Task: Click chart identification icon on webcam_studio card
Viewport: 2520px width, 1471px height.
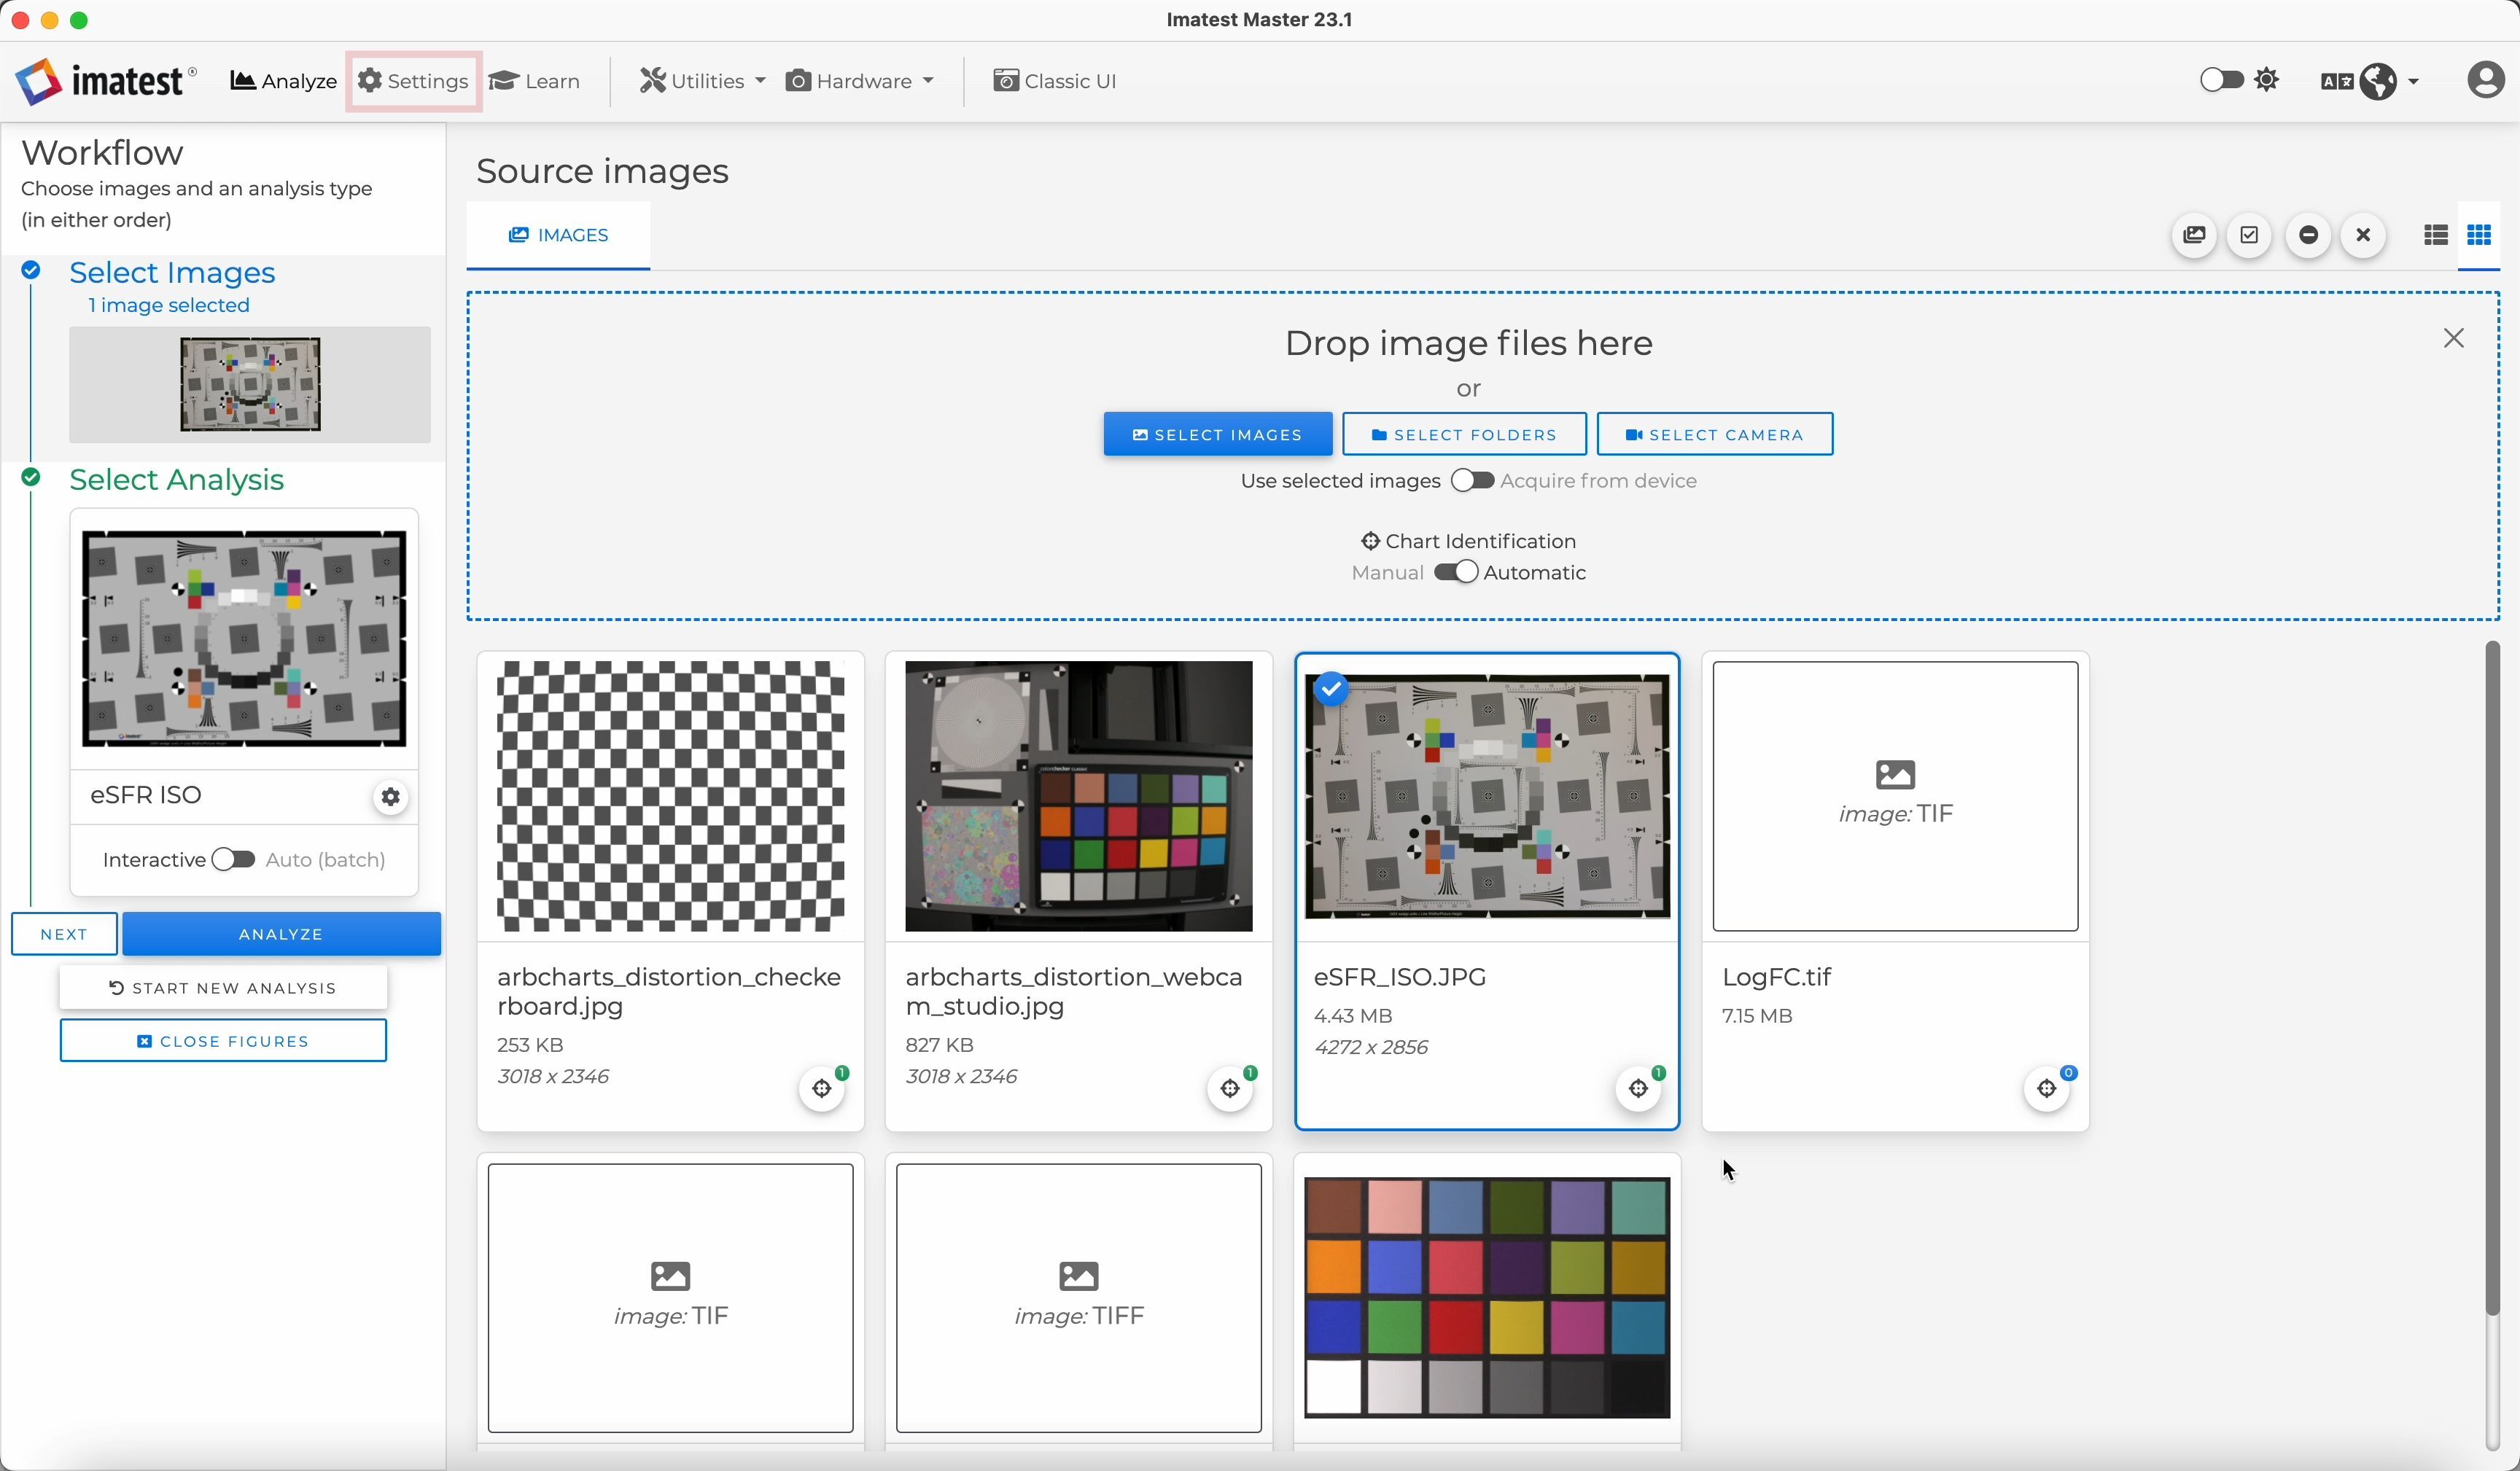Action: (1230, 1089)
